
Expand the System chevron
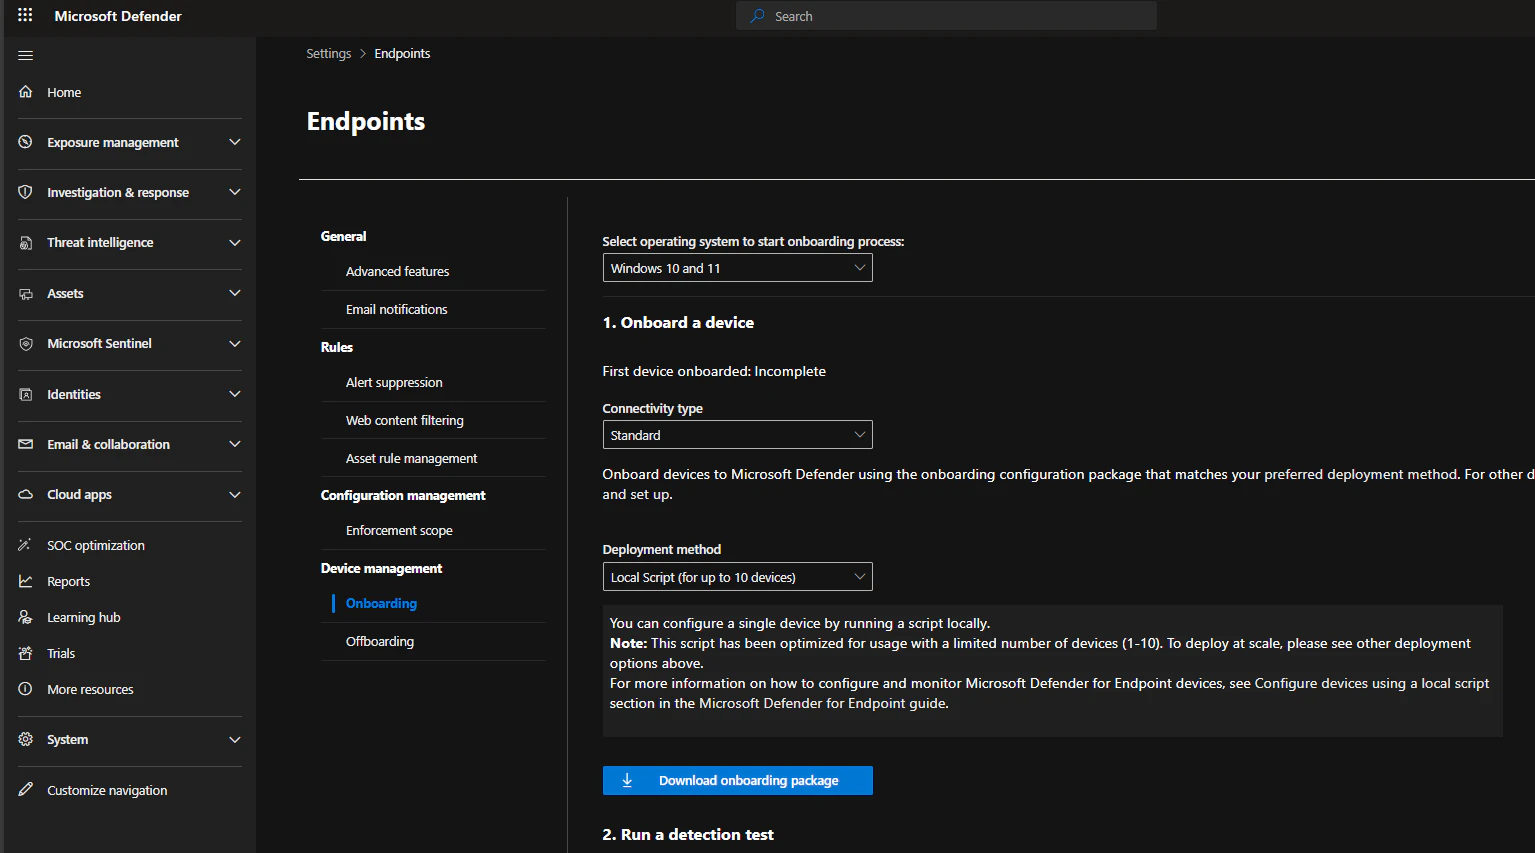[235, 740]
